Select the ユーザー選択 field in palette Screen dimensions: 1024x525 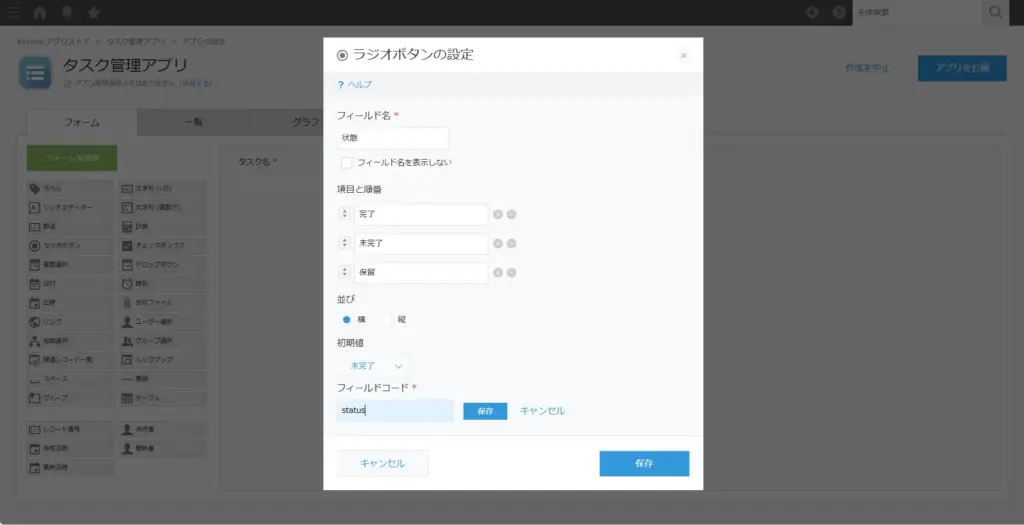(x=163, y=321)
